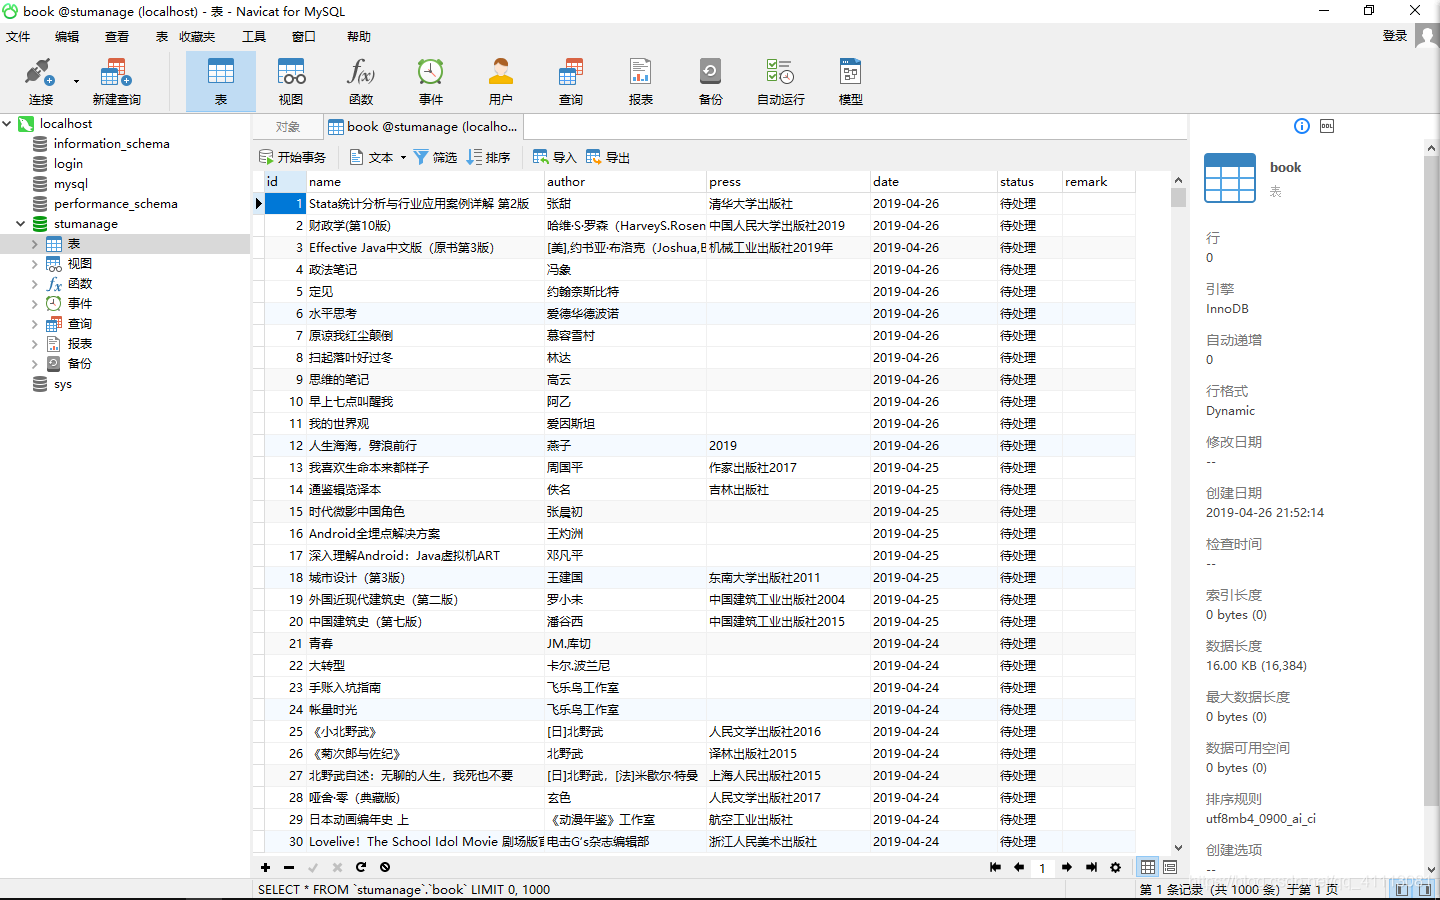Expand the 函数 node under stumanage

click(x=35, y=284)
